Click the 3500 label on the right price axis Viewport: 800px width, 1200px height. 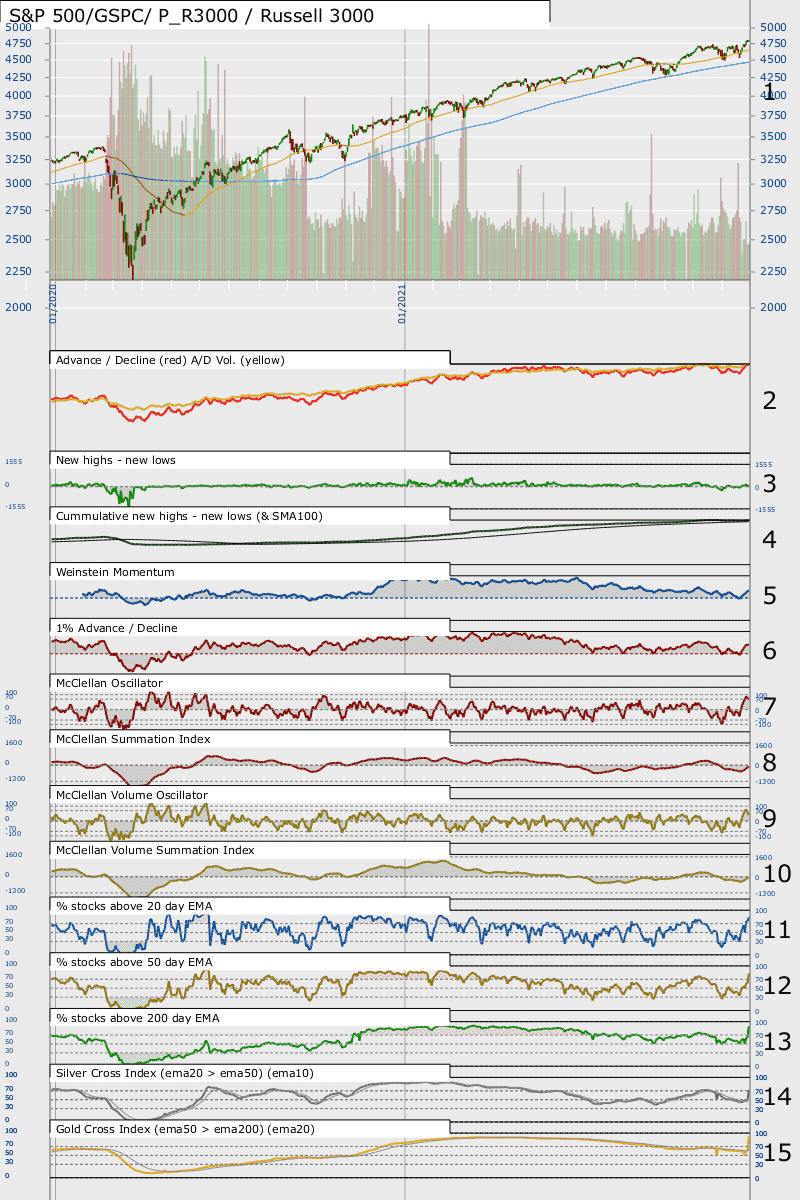point(774,137)
